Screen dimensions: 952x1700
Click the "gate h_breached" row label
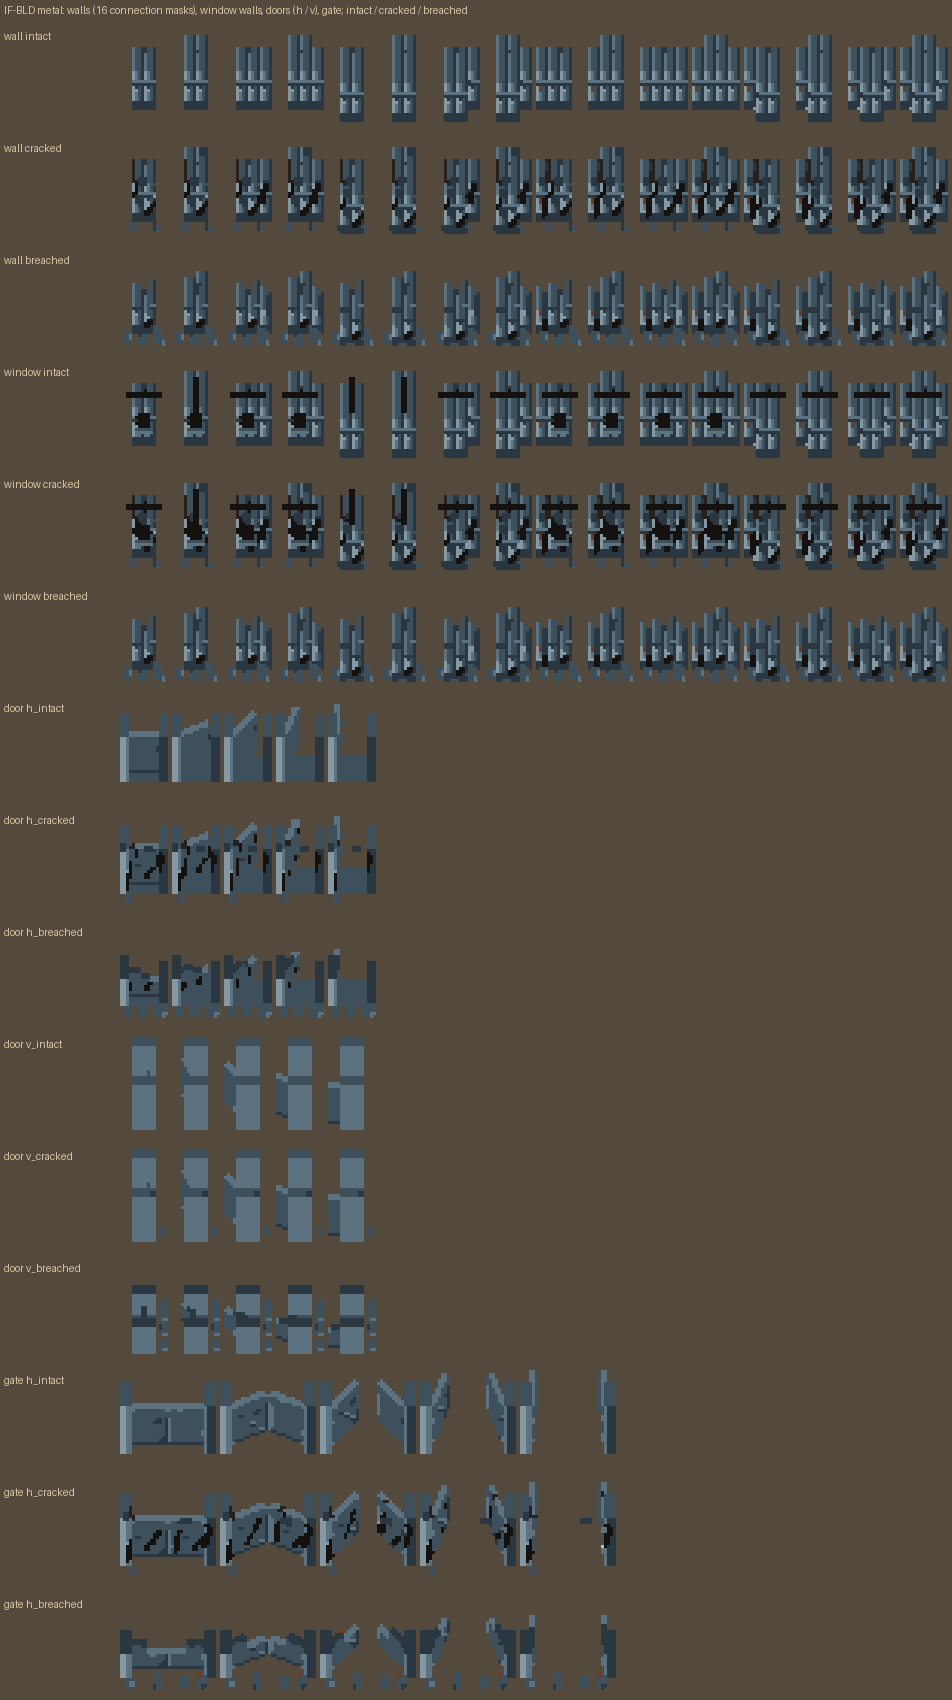click(43, 1604)
